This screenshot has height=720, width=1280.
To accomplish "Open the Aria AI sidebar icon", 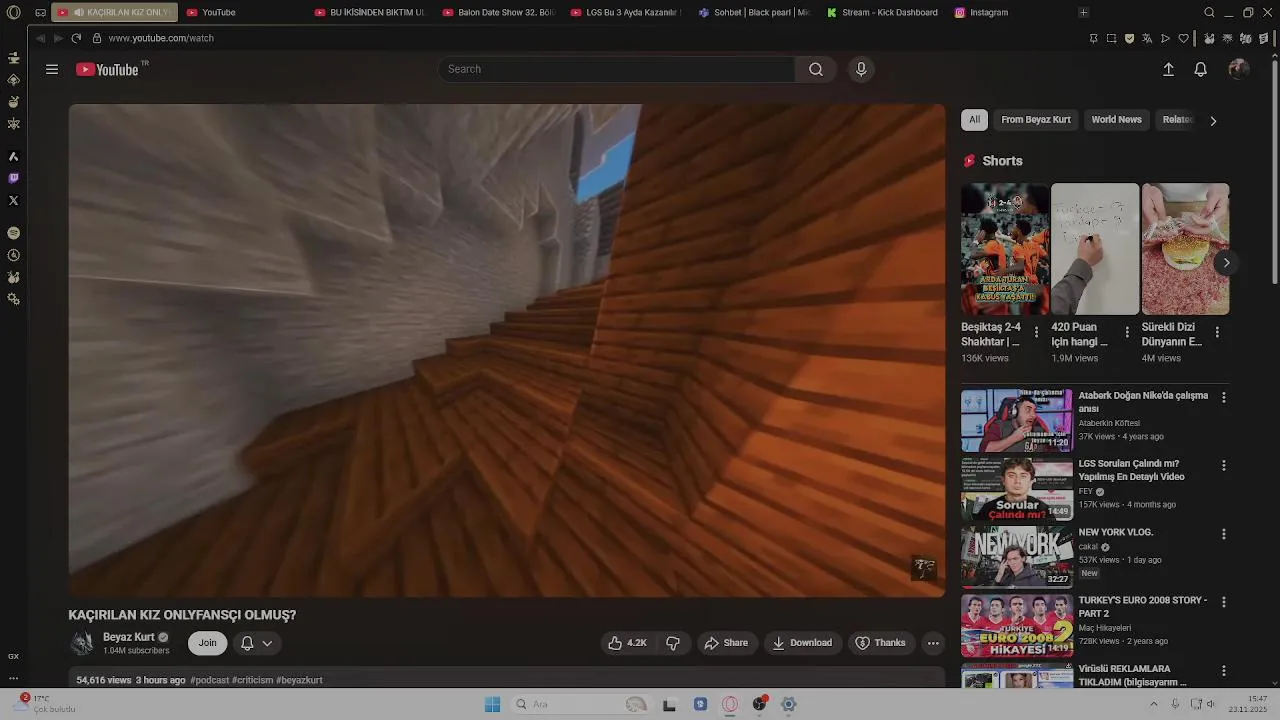I will pos(13,156).
